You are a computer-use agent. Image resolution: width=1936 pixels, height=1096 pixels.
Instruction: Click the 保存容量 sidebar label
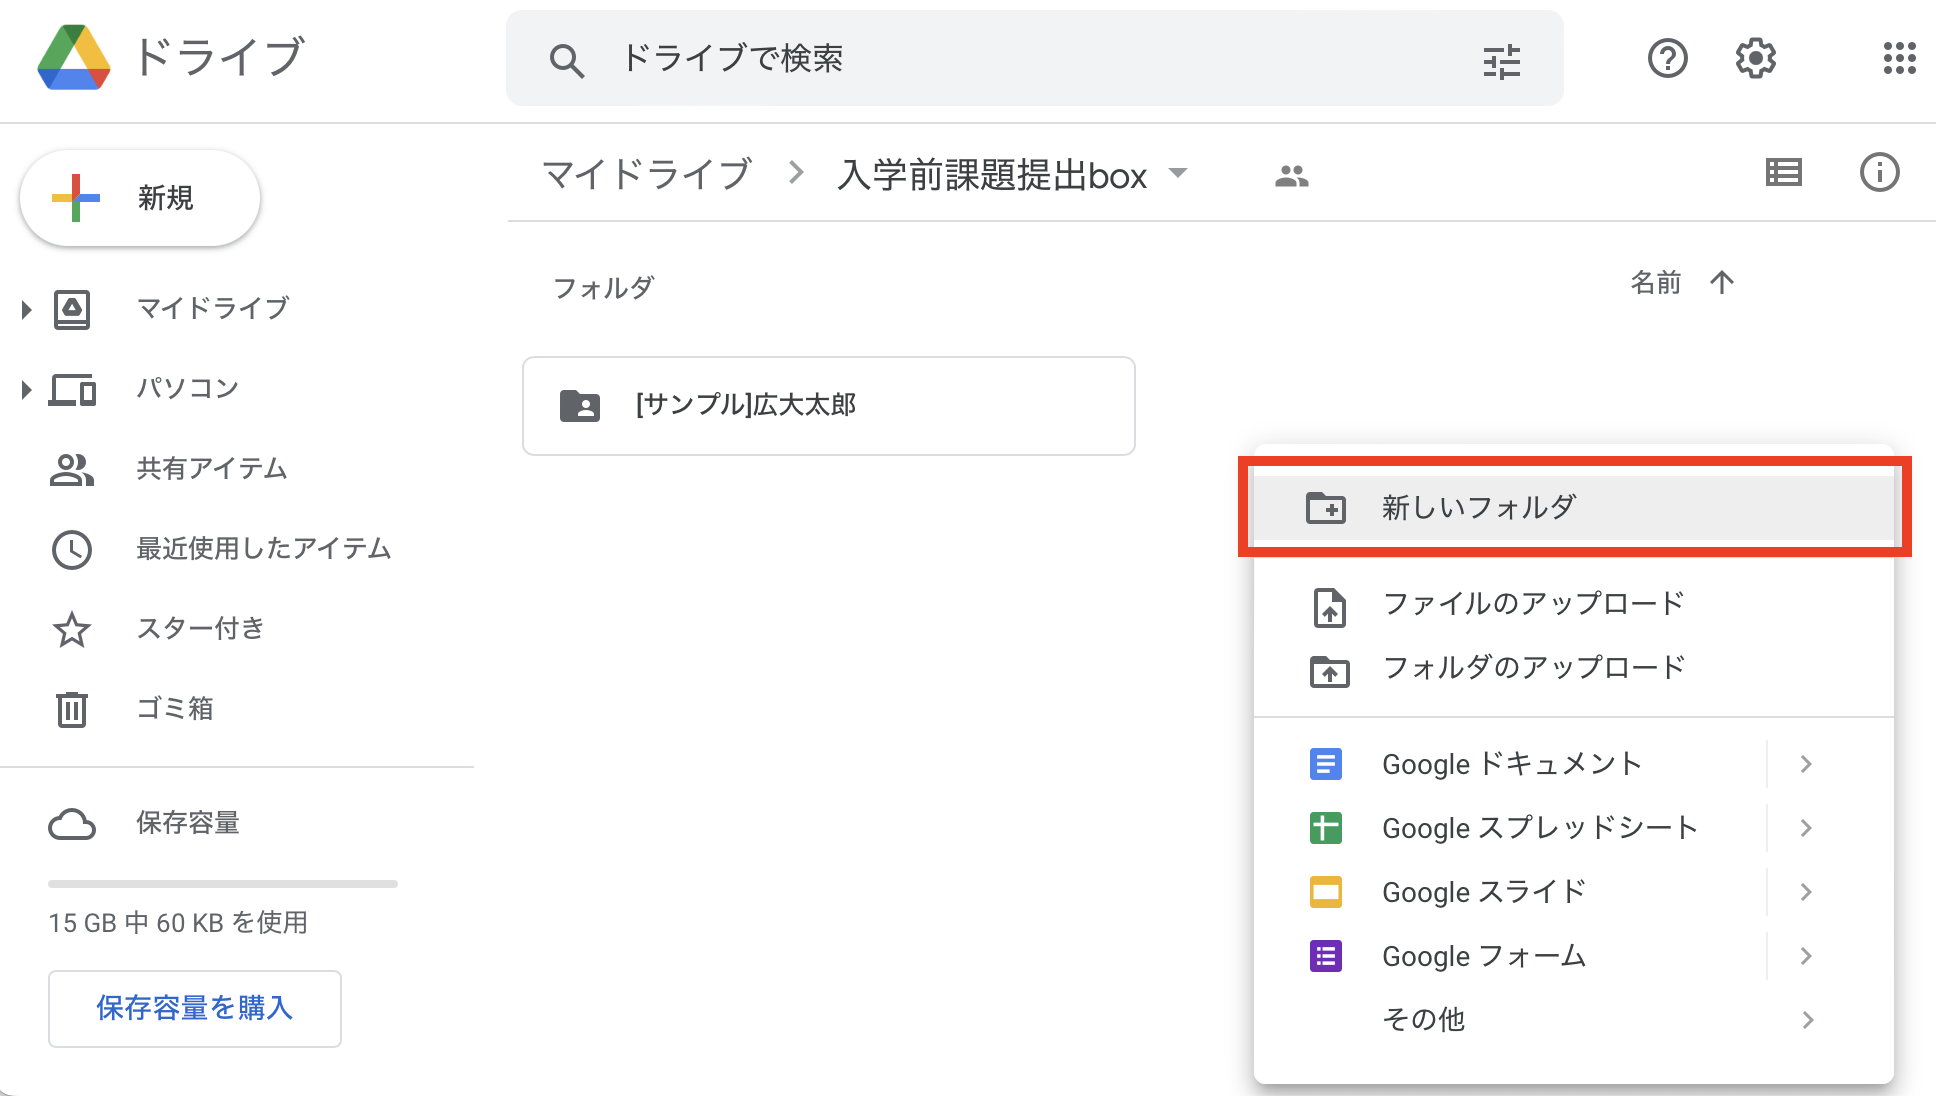coord(188,823)
